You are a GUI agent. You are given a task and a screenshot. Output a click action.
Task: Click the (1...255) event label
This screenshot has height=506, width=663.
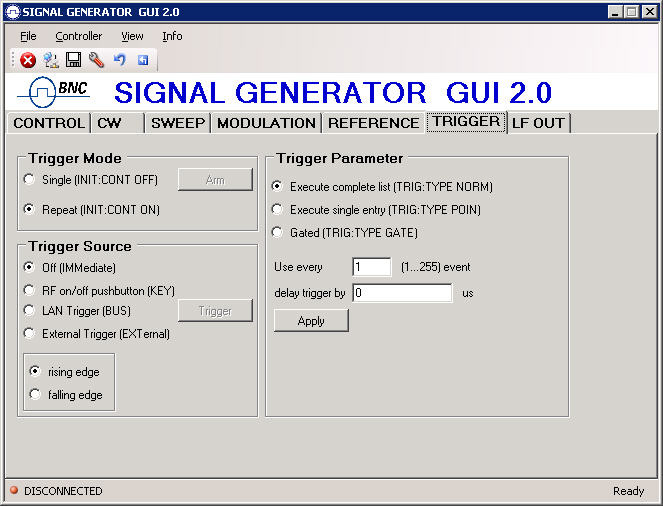[x=436, y=267]
